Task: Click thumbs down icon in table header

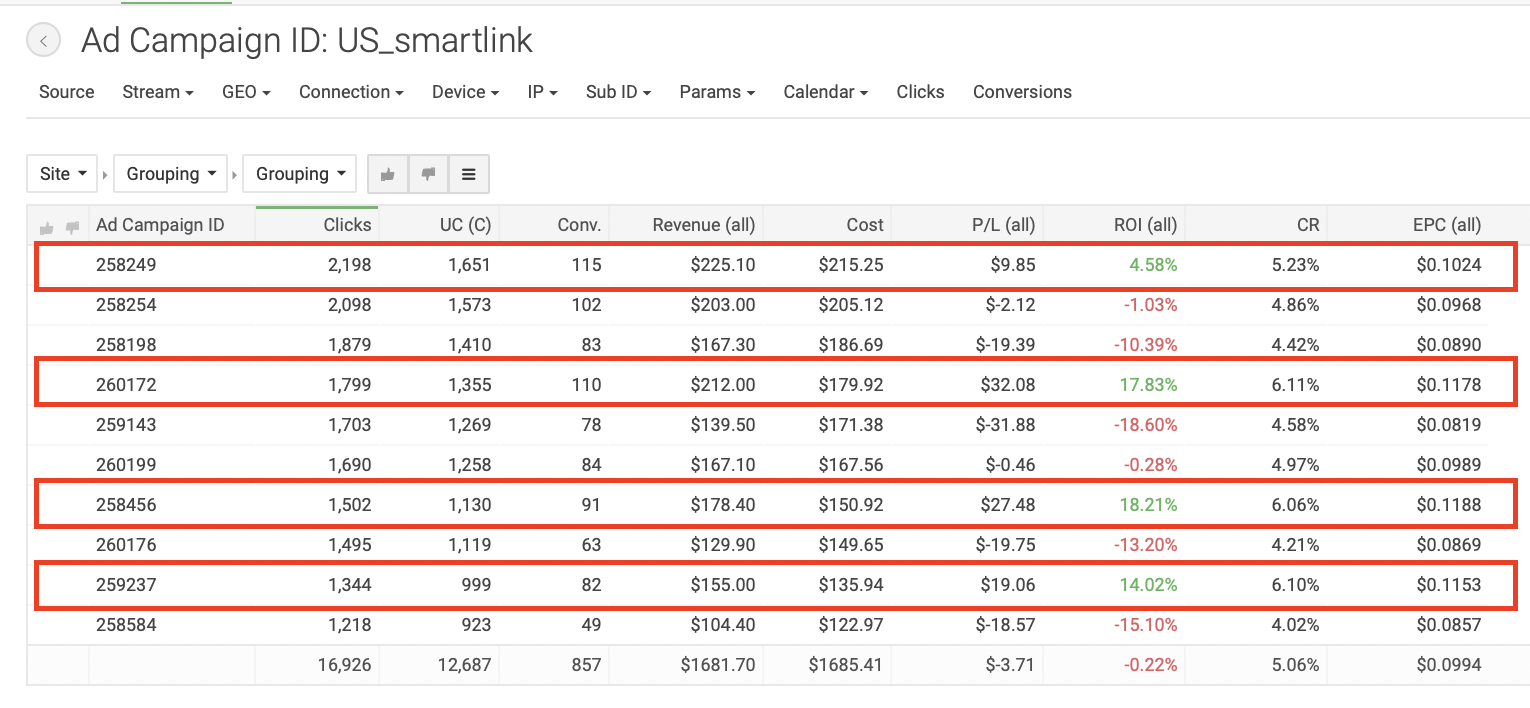Action: [72, 227]
